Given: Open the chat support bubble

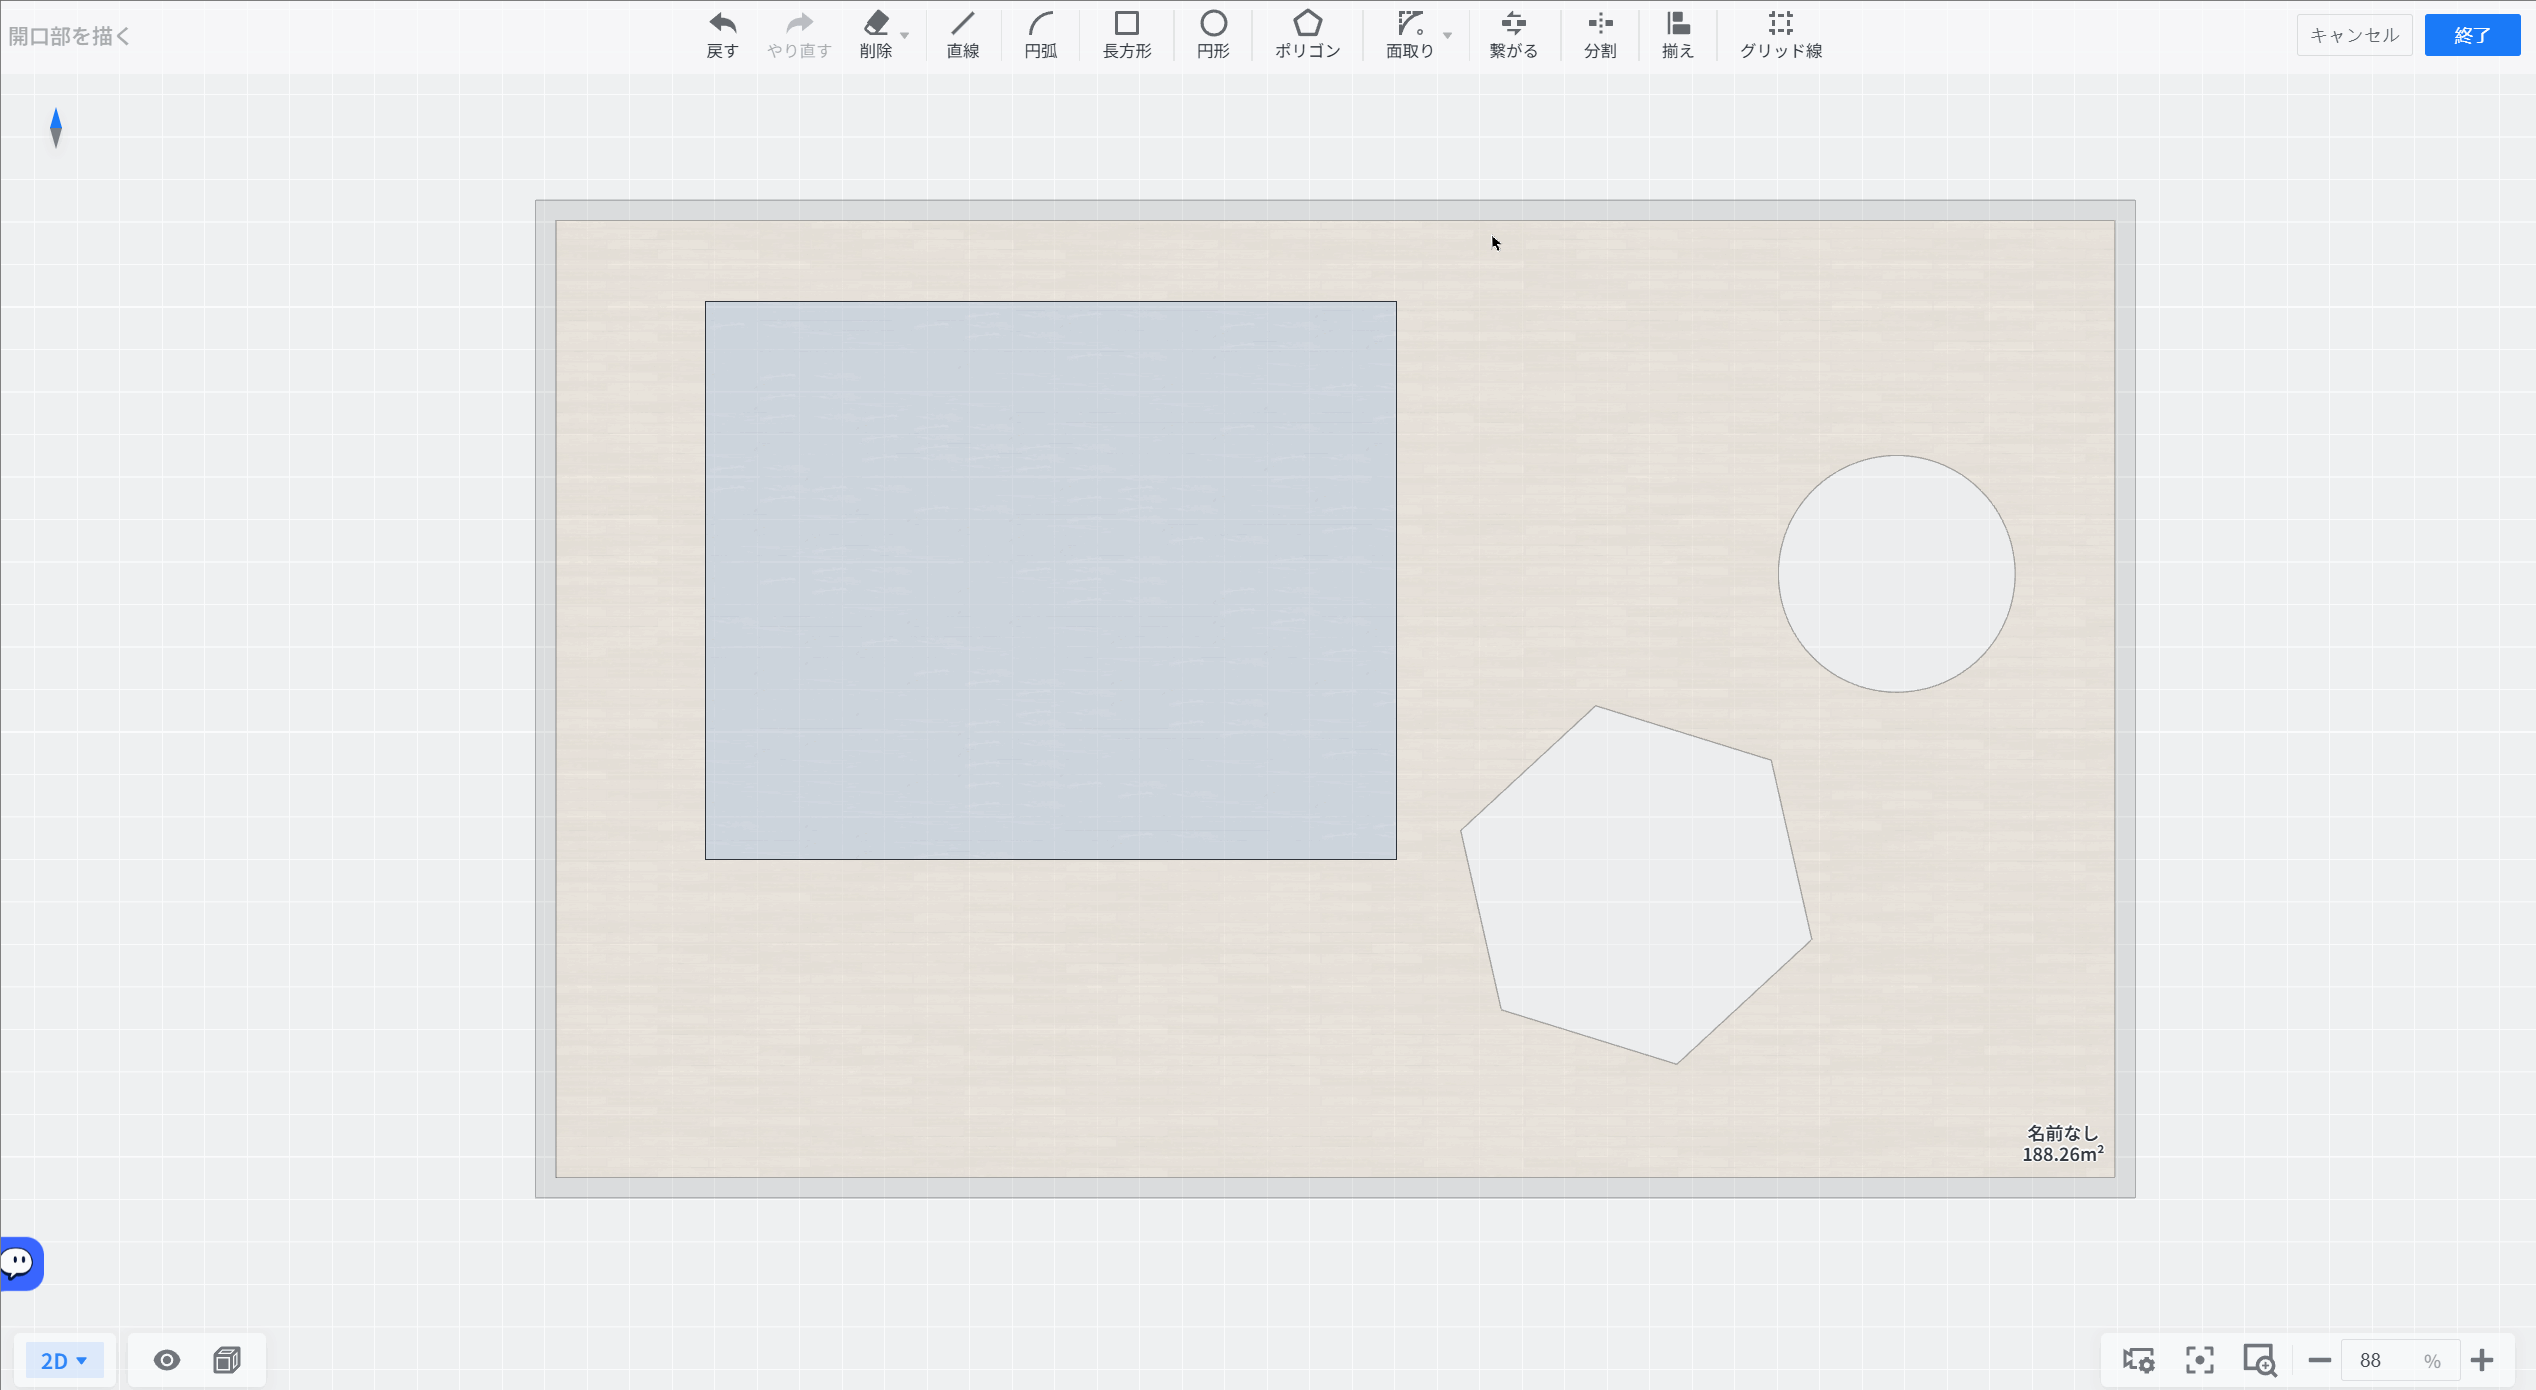Looking at the screenshot, I should (20, 1263).
